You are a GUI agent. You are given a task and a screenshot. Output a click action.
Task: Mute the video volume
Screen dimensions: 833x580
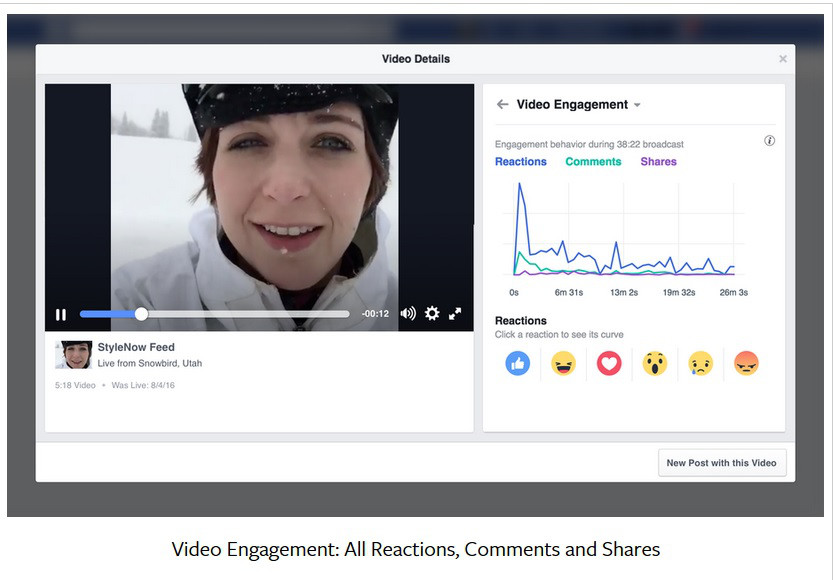[407, 314]
